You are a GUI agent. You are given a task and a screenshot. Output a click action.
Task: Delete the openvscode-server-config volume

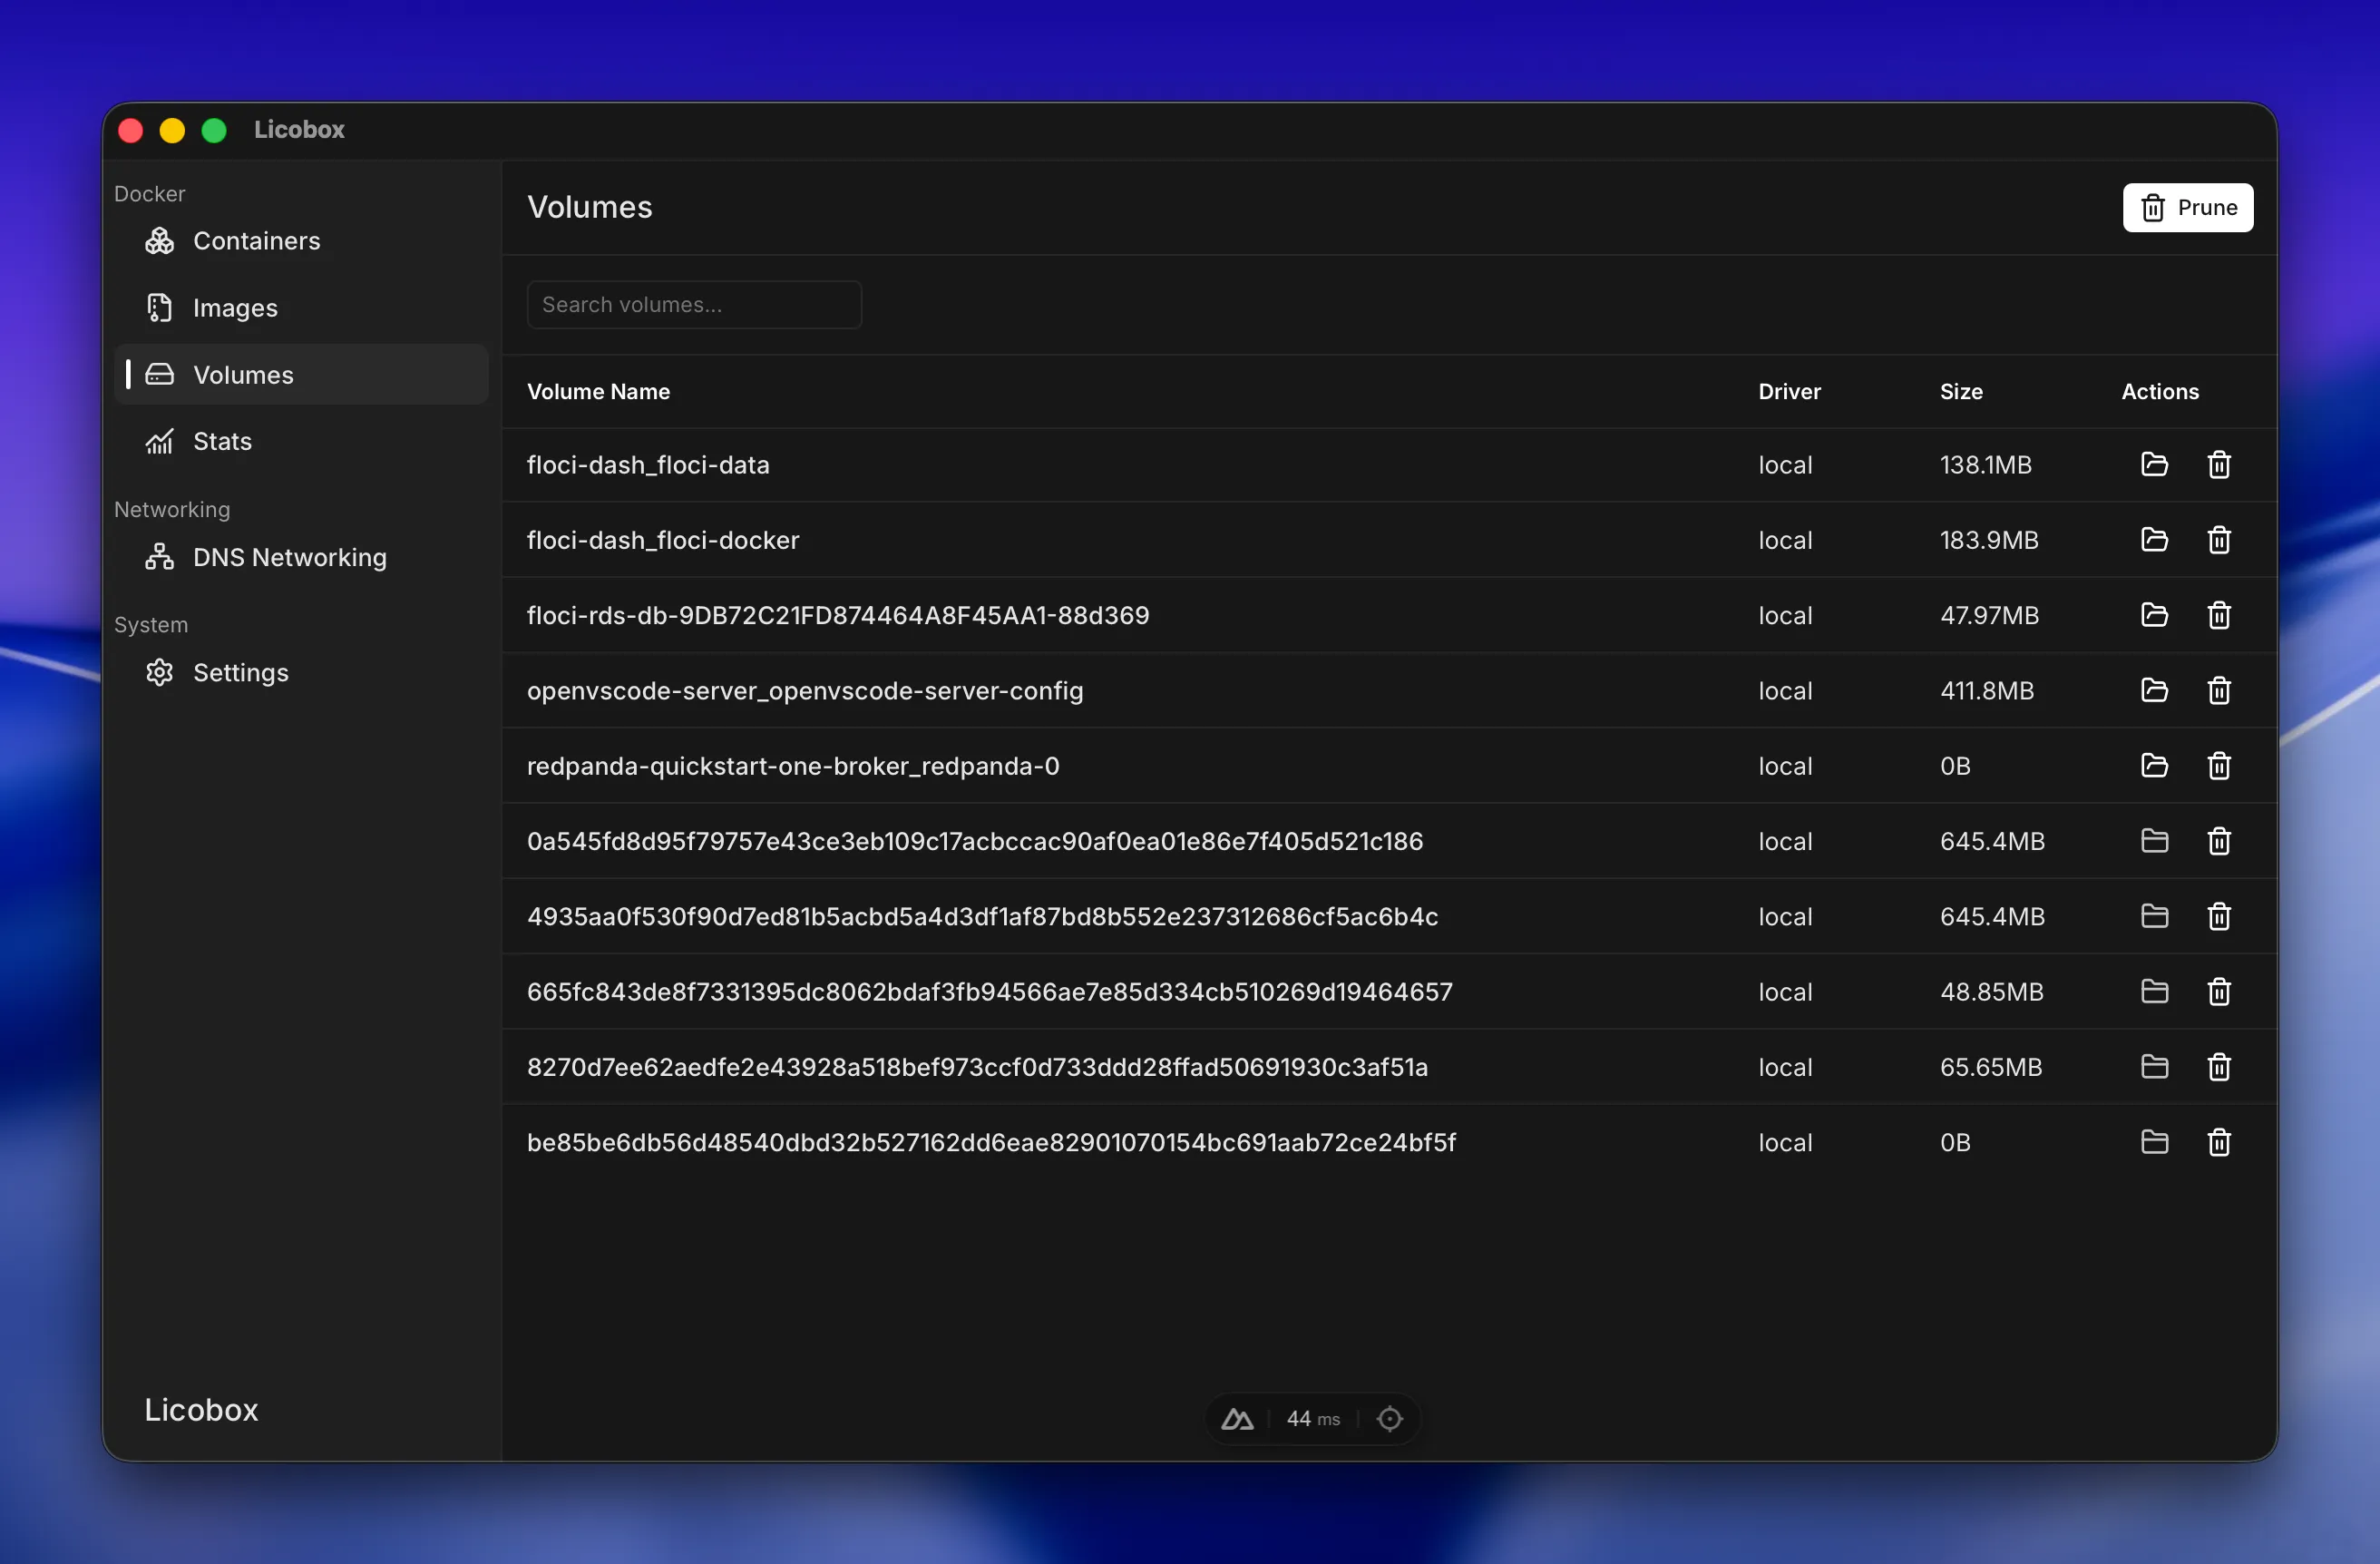click(2219, 690)
